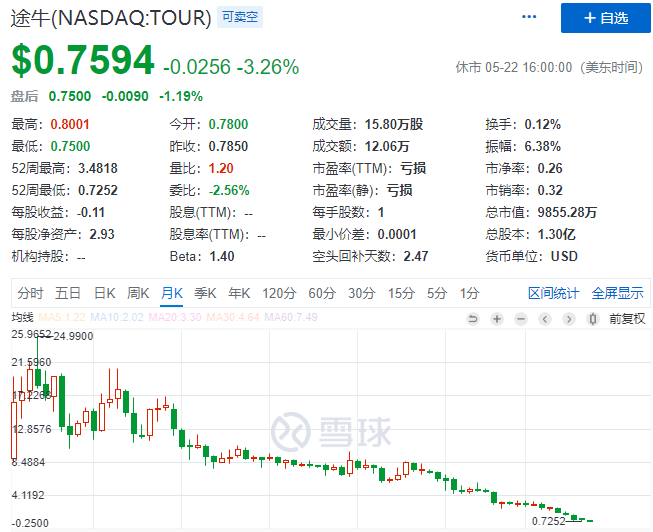This screenshot has height=532, width=653.
Task: Click the chart reset/undo arrow icon
Action: click(473, 319)
